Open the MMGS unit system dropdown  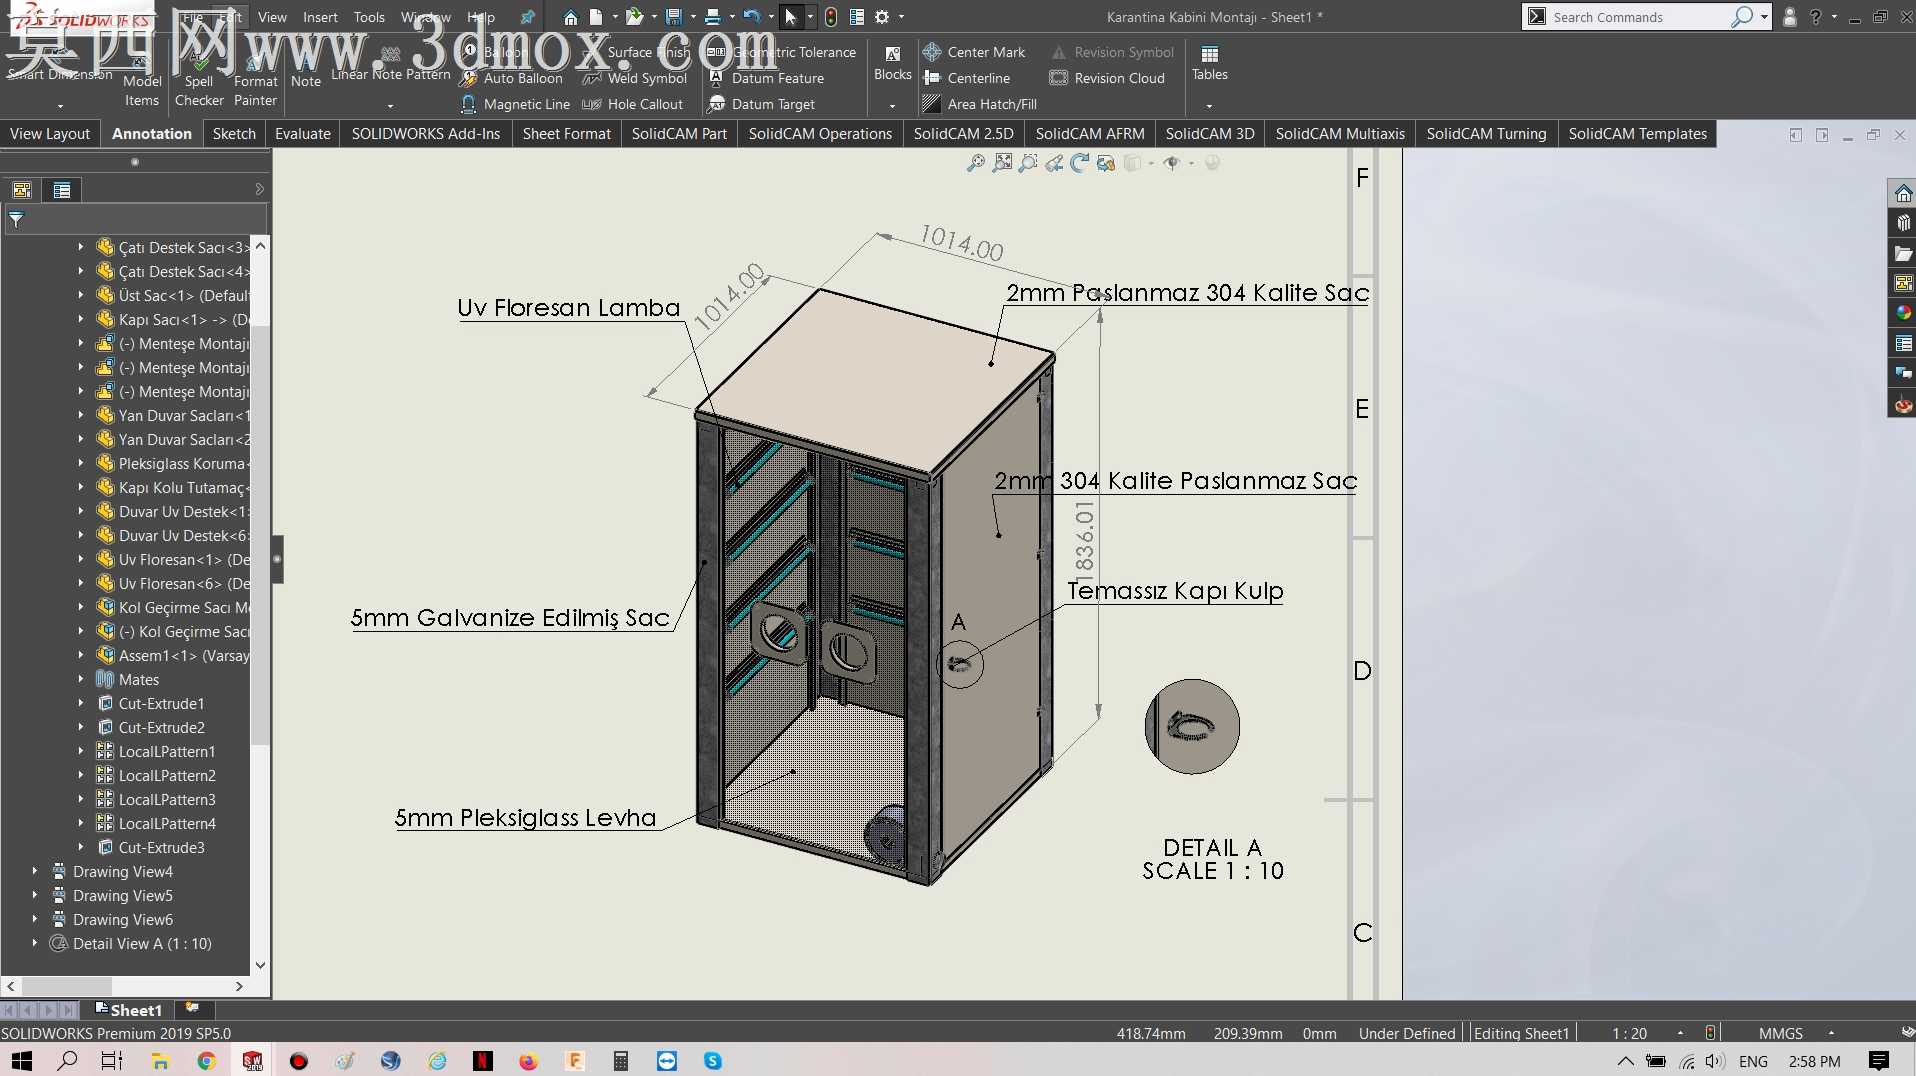coord(1831,1033)
